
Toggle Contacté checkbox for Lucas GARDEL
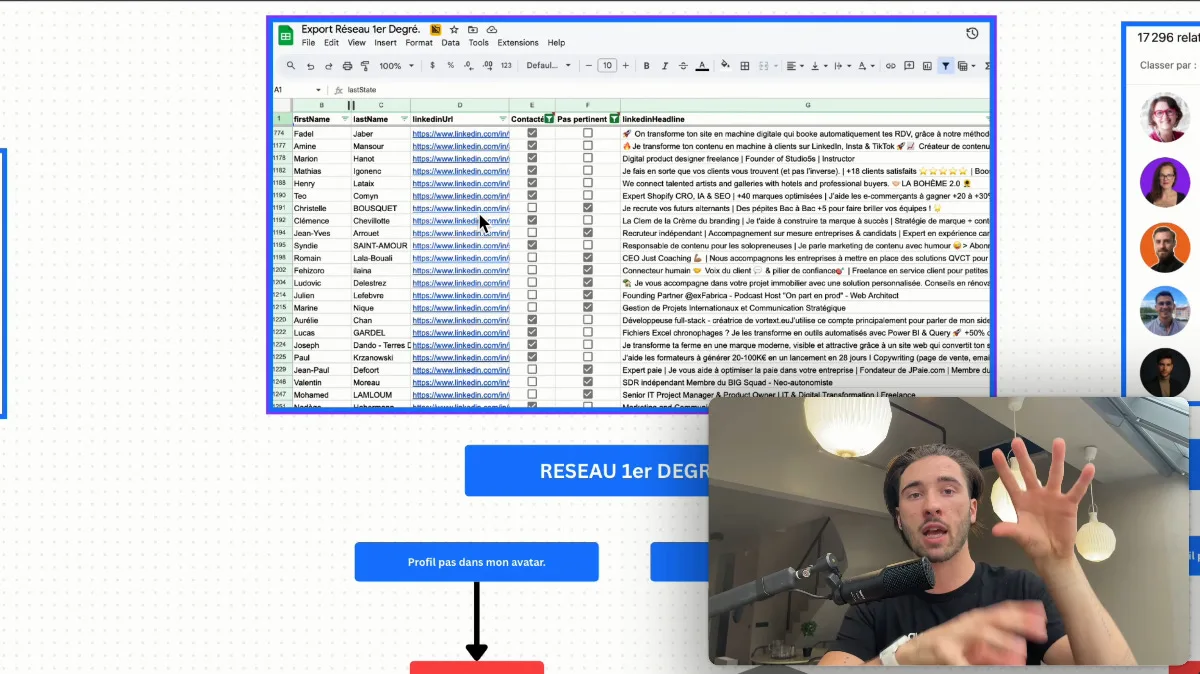click(x=532, y=333)
